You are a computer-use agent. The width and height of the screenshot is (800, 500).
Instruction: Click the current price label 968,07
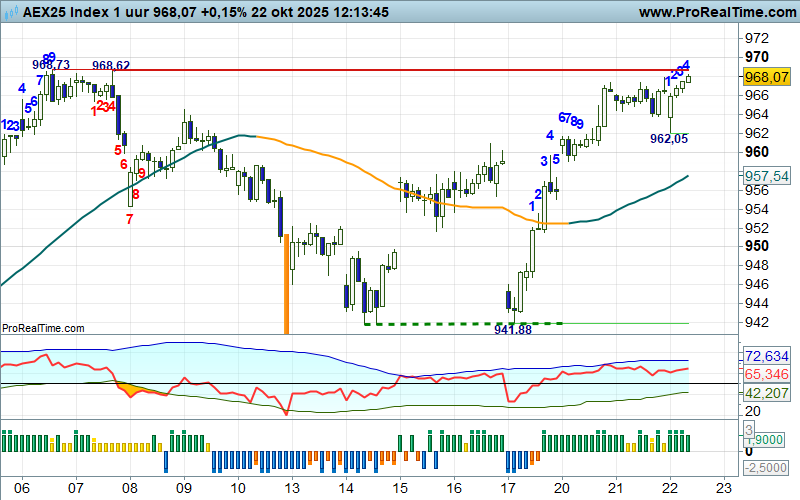[766, 77]
